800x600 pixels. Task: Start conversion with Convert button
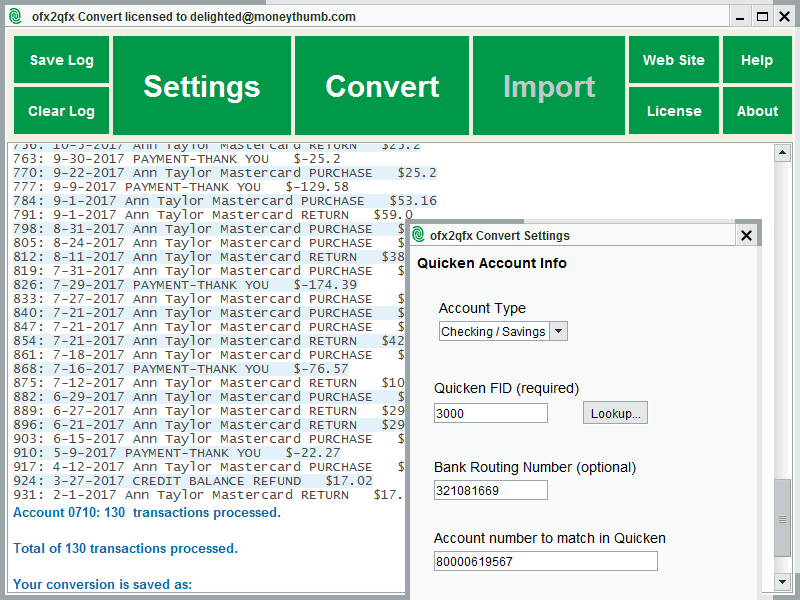382,86
